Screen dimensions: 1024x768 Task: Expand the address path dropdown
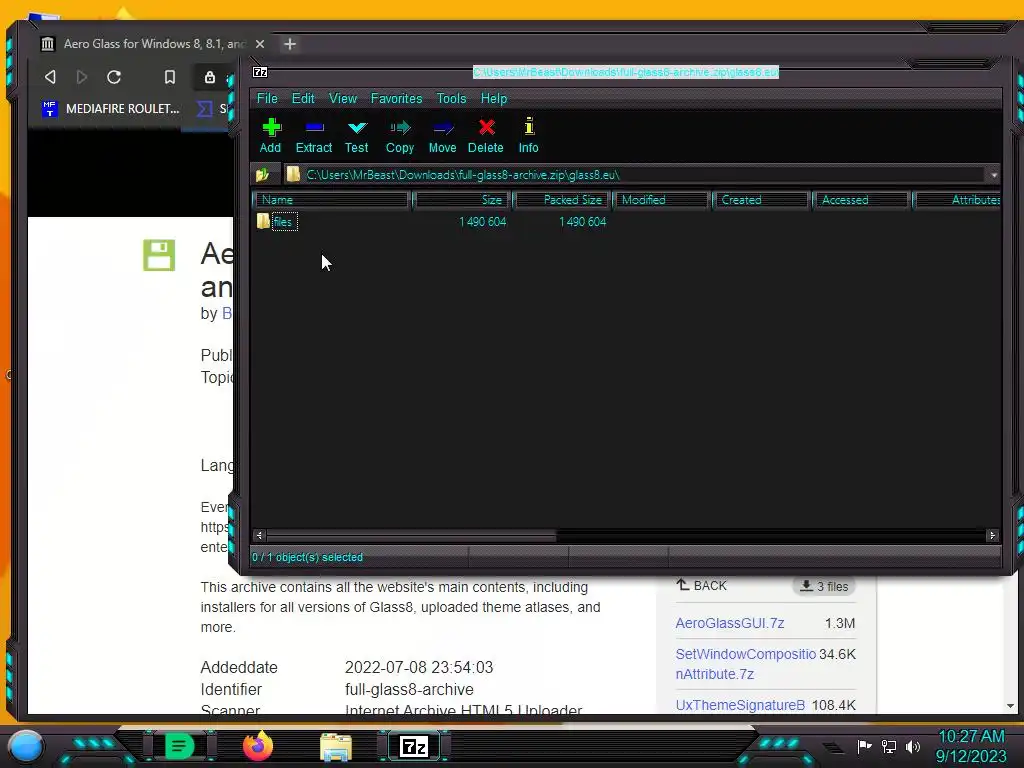pyautogui.click(x=993, y=175)
